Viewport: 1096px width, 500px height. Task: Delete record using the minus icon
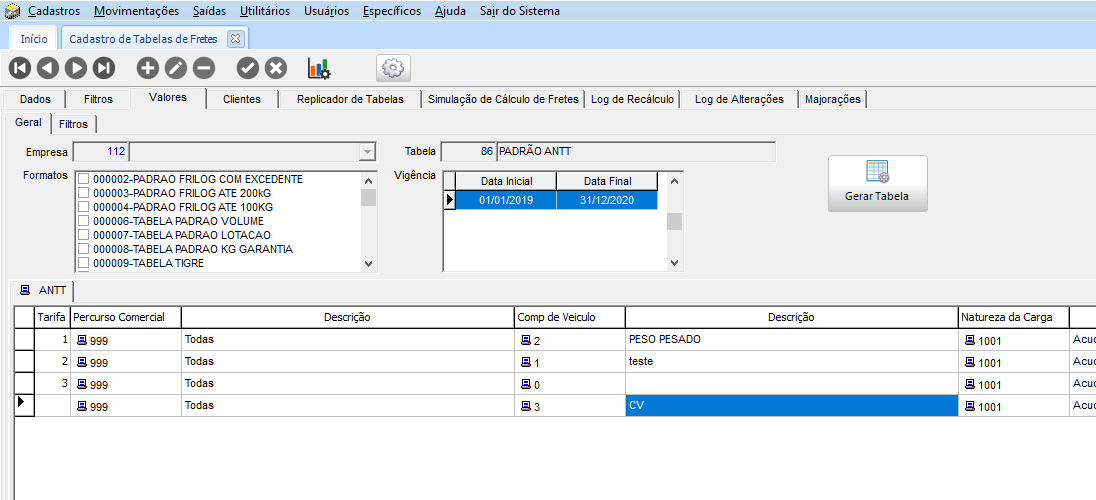coord(204,68)
